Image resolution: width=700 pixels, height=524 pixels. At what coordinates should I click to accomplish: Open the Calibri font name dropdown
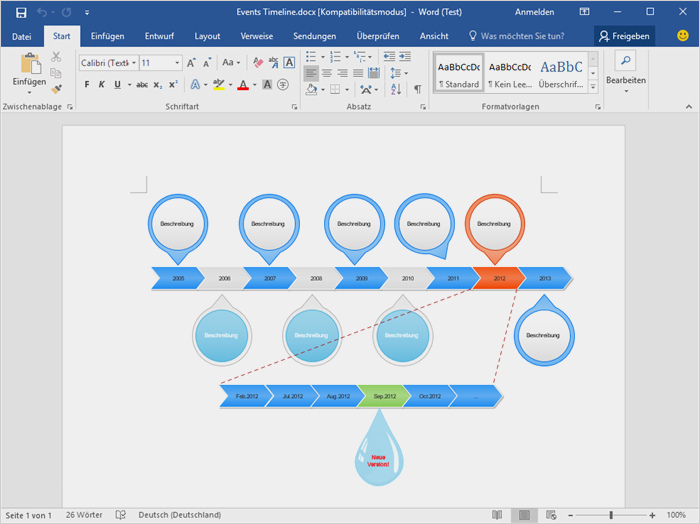[133, 62]
